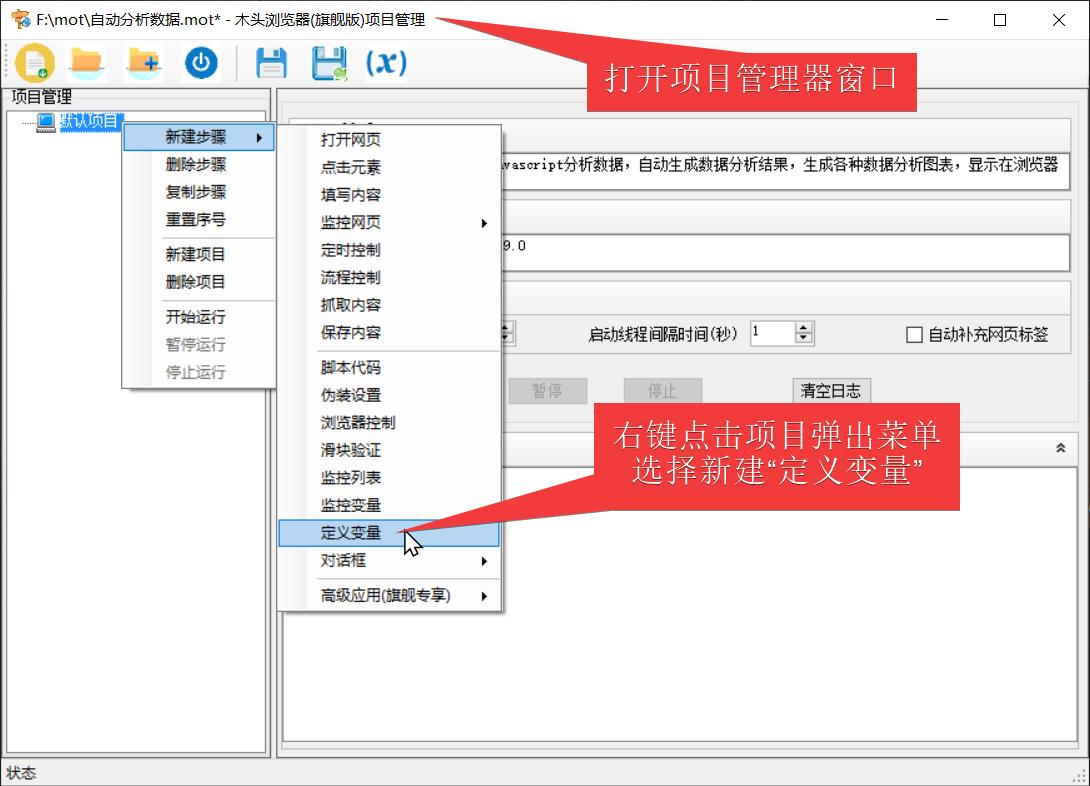Click the blue power run icon
1090x786 pixels.
coord(201,63)
